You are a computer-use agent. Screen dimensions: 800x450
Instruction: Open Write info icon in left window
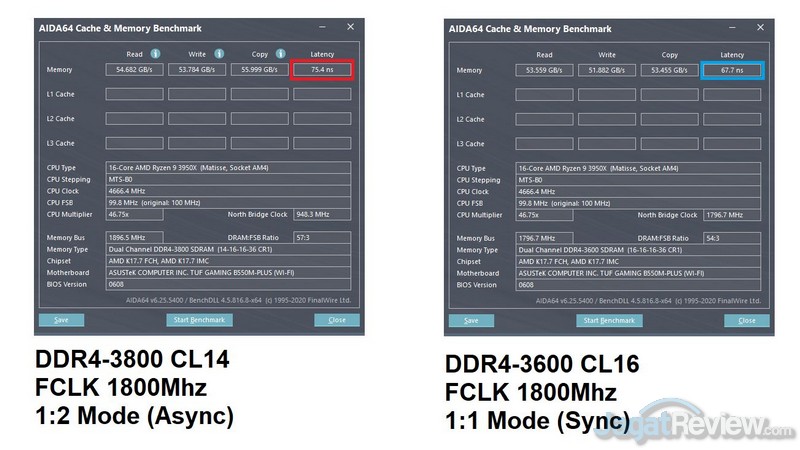219,54
